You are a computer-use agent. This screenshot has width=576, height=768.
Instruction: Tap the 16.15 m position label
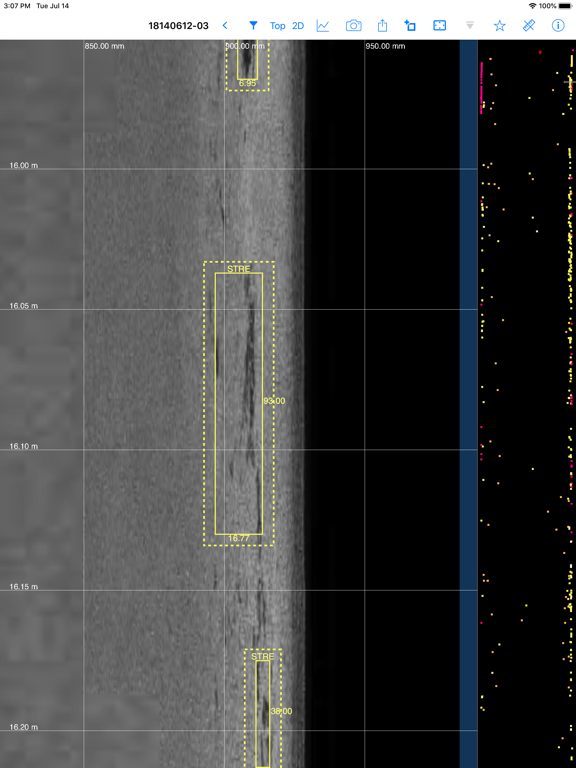coord(24,586)
